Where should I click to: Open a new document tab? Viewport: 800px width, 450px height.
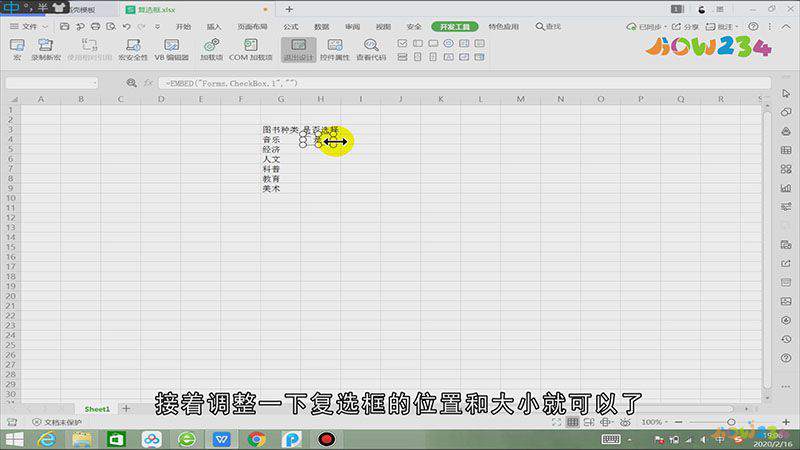[x=289, y=9]
